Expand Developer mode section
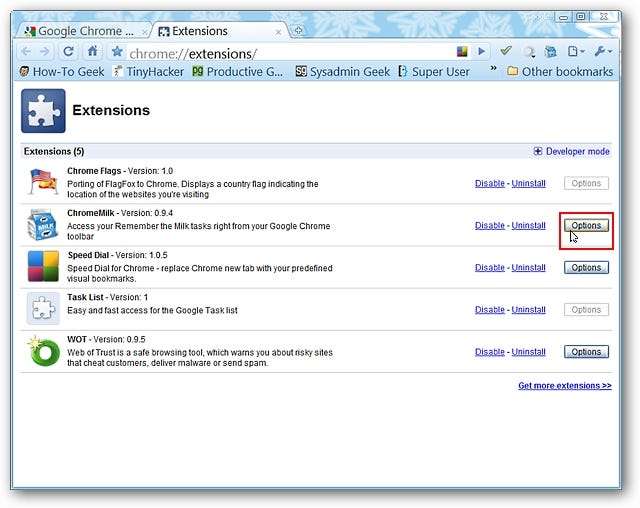This screenshot has width=640, height=508. point(571,151)
